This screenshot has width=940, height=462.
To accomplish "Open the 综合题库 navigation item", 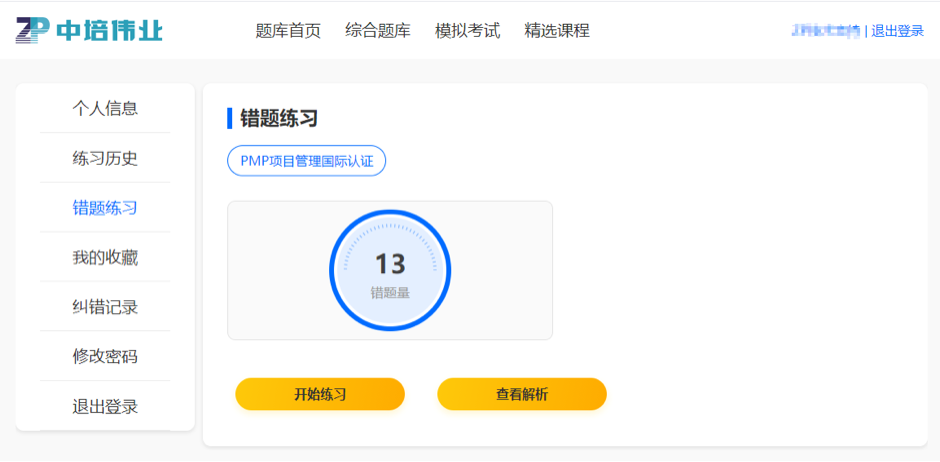I will (x=378, y=31).
